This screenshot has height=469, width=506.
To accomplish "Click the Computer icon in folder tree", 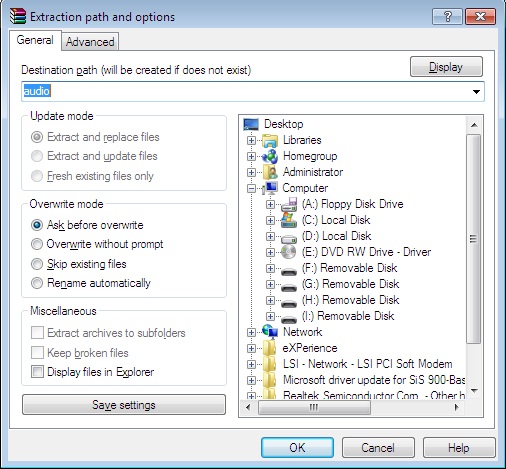I will tap(270, 188).
